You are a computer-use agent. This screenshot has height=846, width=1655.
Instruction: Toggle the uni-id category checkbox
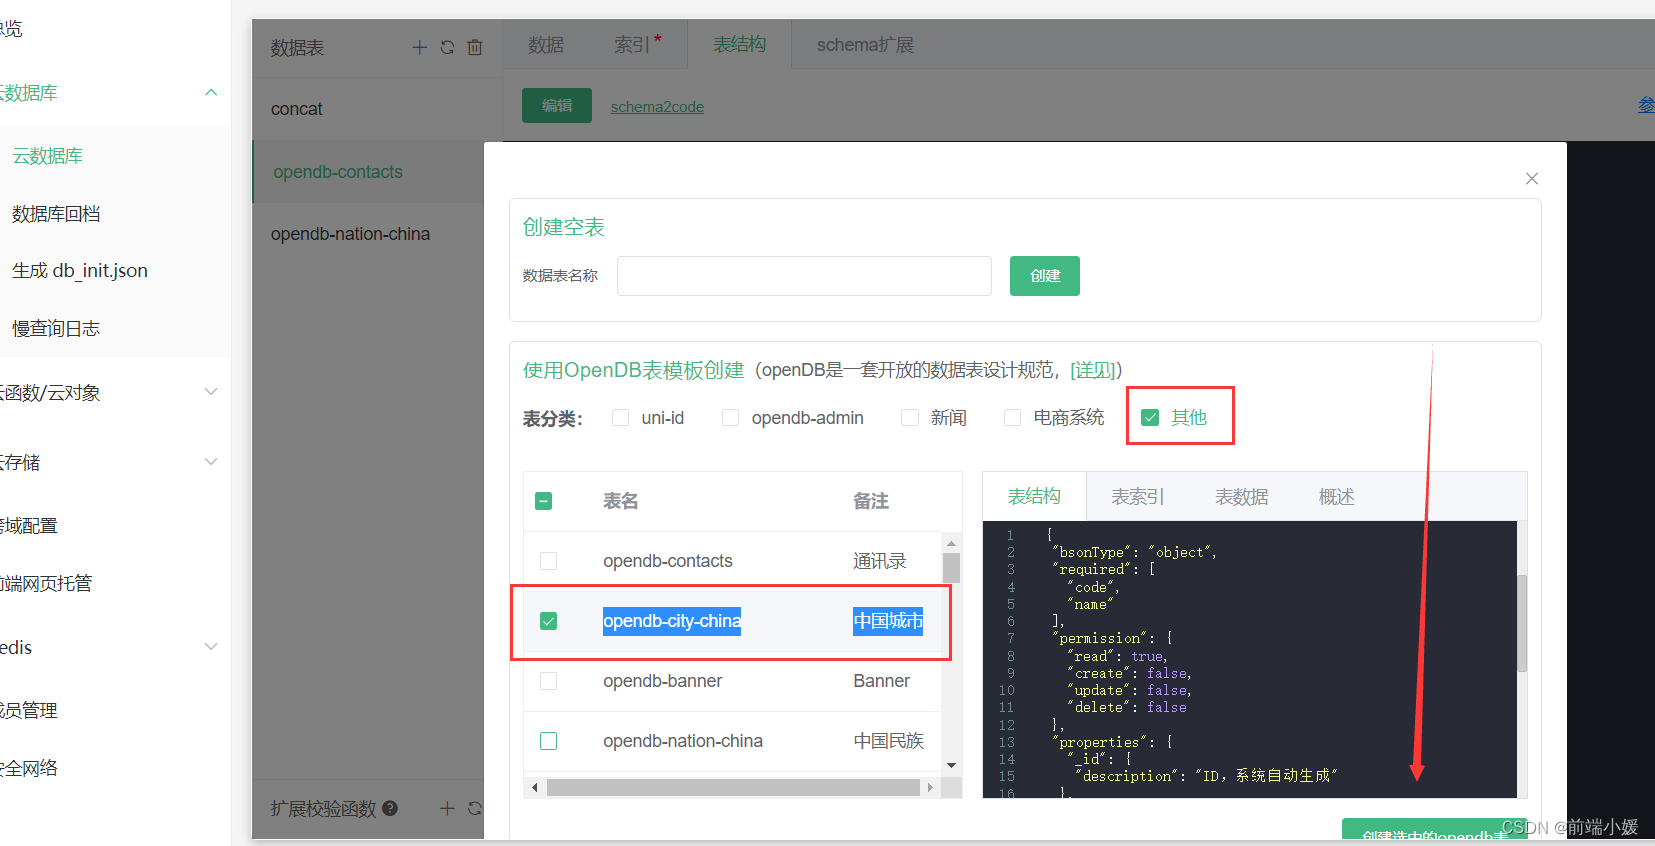[620, 417]
